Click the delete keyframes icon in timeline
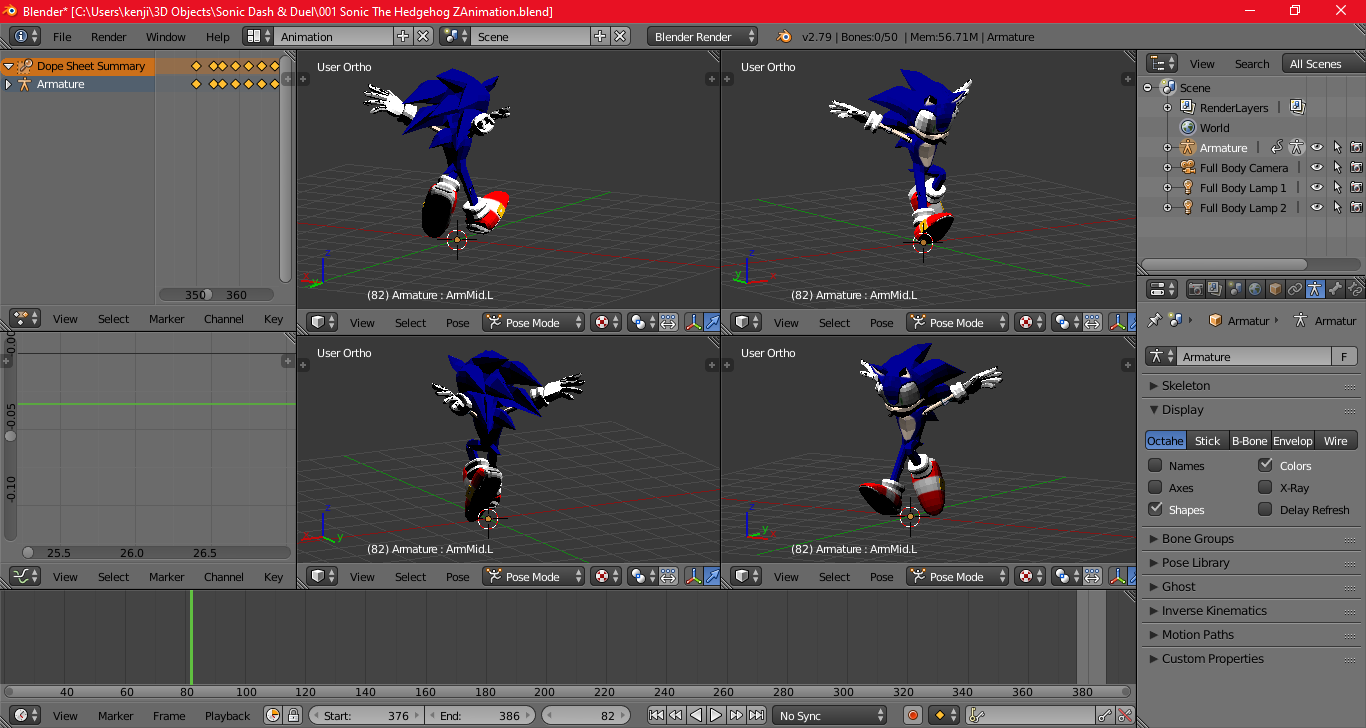The width and height of the screenshot is (1366, 728). (1125, 715)
